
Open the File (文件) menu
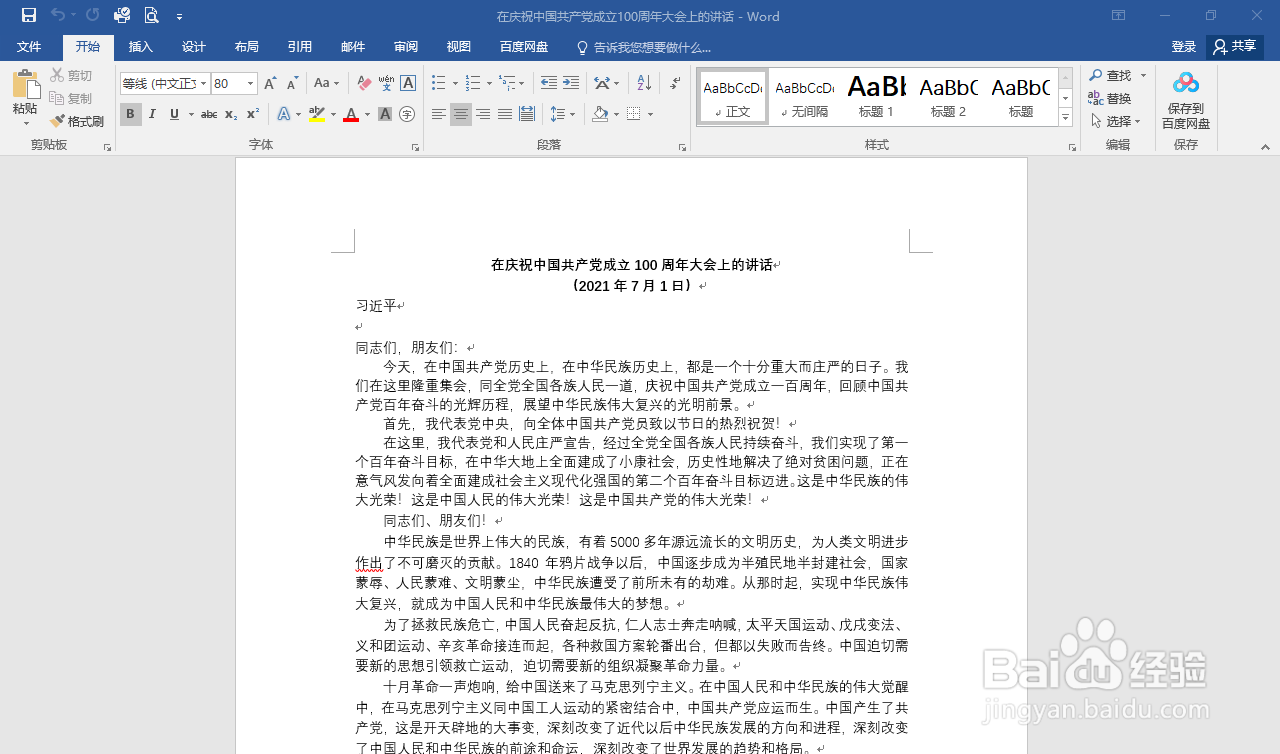point(29,47)
